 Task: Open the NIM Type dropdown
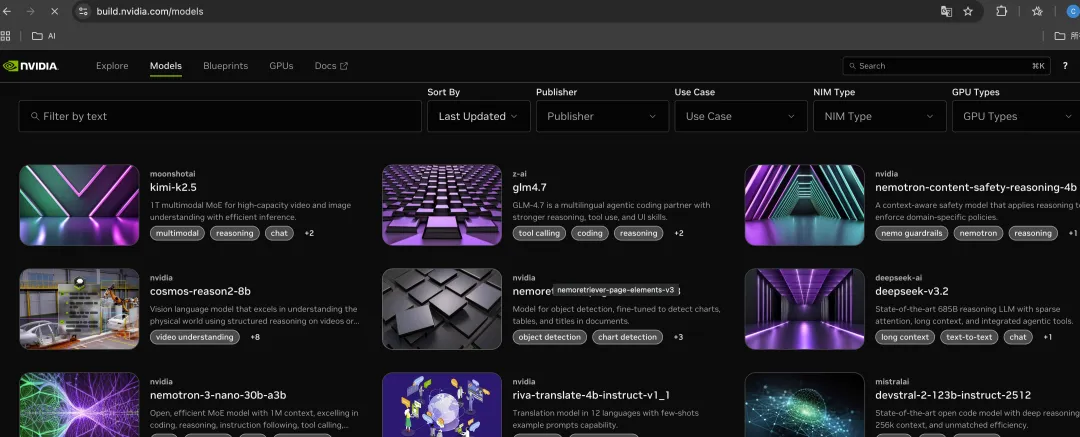(x=880, y=116)
